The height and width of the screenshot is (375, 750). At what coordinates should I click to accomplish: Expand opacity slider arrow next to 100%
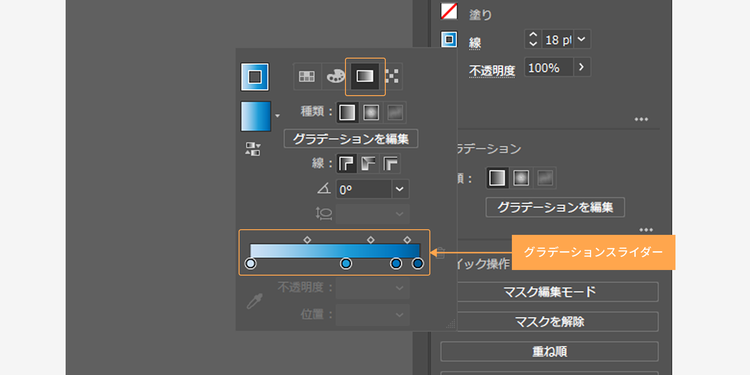(x=582, y=67)
